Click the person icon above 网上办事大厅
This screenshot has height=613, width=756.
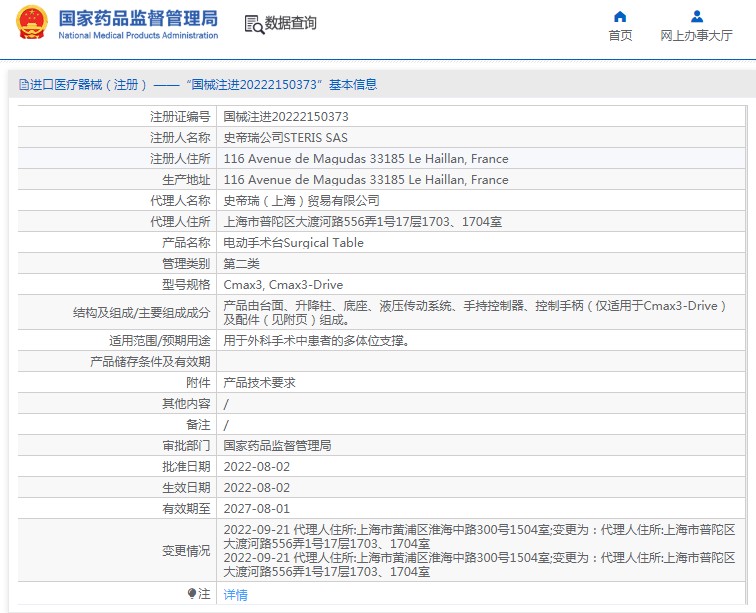tap(696, 16)
